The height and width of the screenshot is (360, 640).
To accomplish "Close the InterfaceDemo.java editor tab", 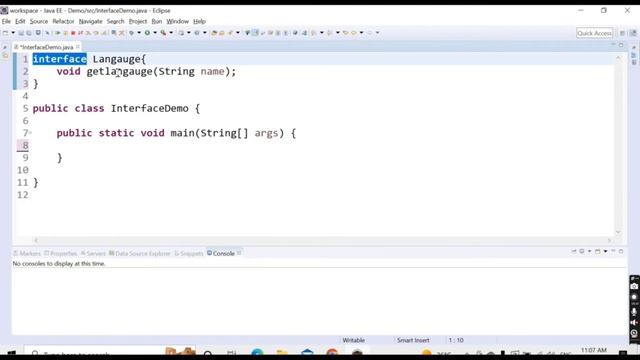I will [x=78, y=47].
